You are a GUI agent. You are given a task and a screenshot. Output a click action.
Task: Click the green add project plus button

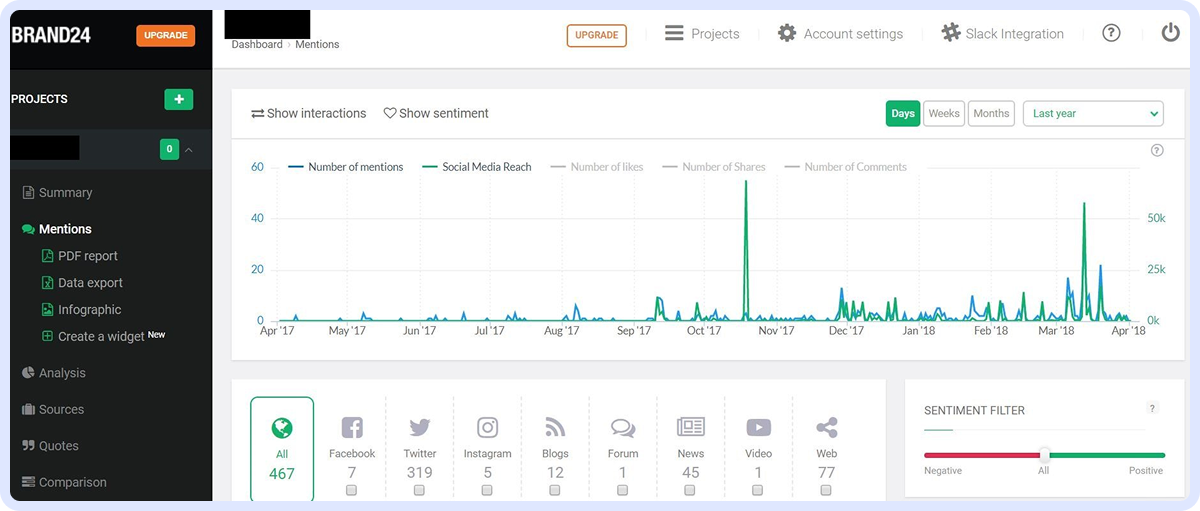click(178, 99)
